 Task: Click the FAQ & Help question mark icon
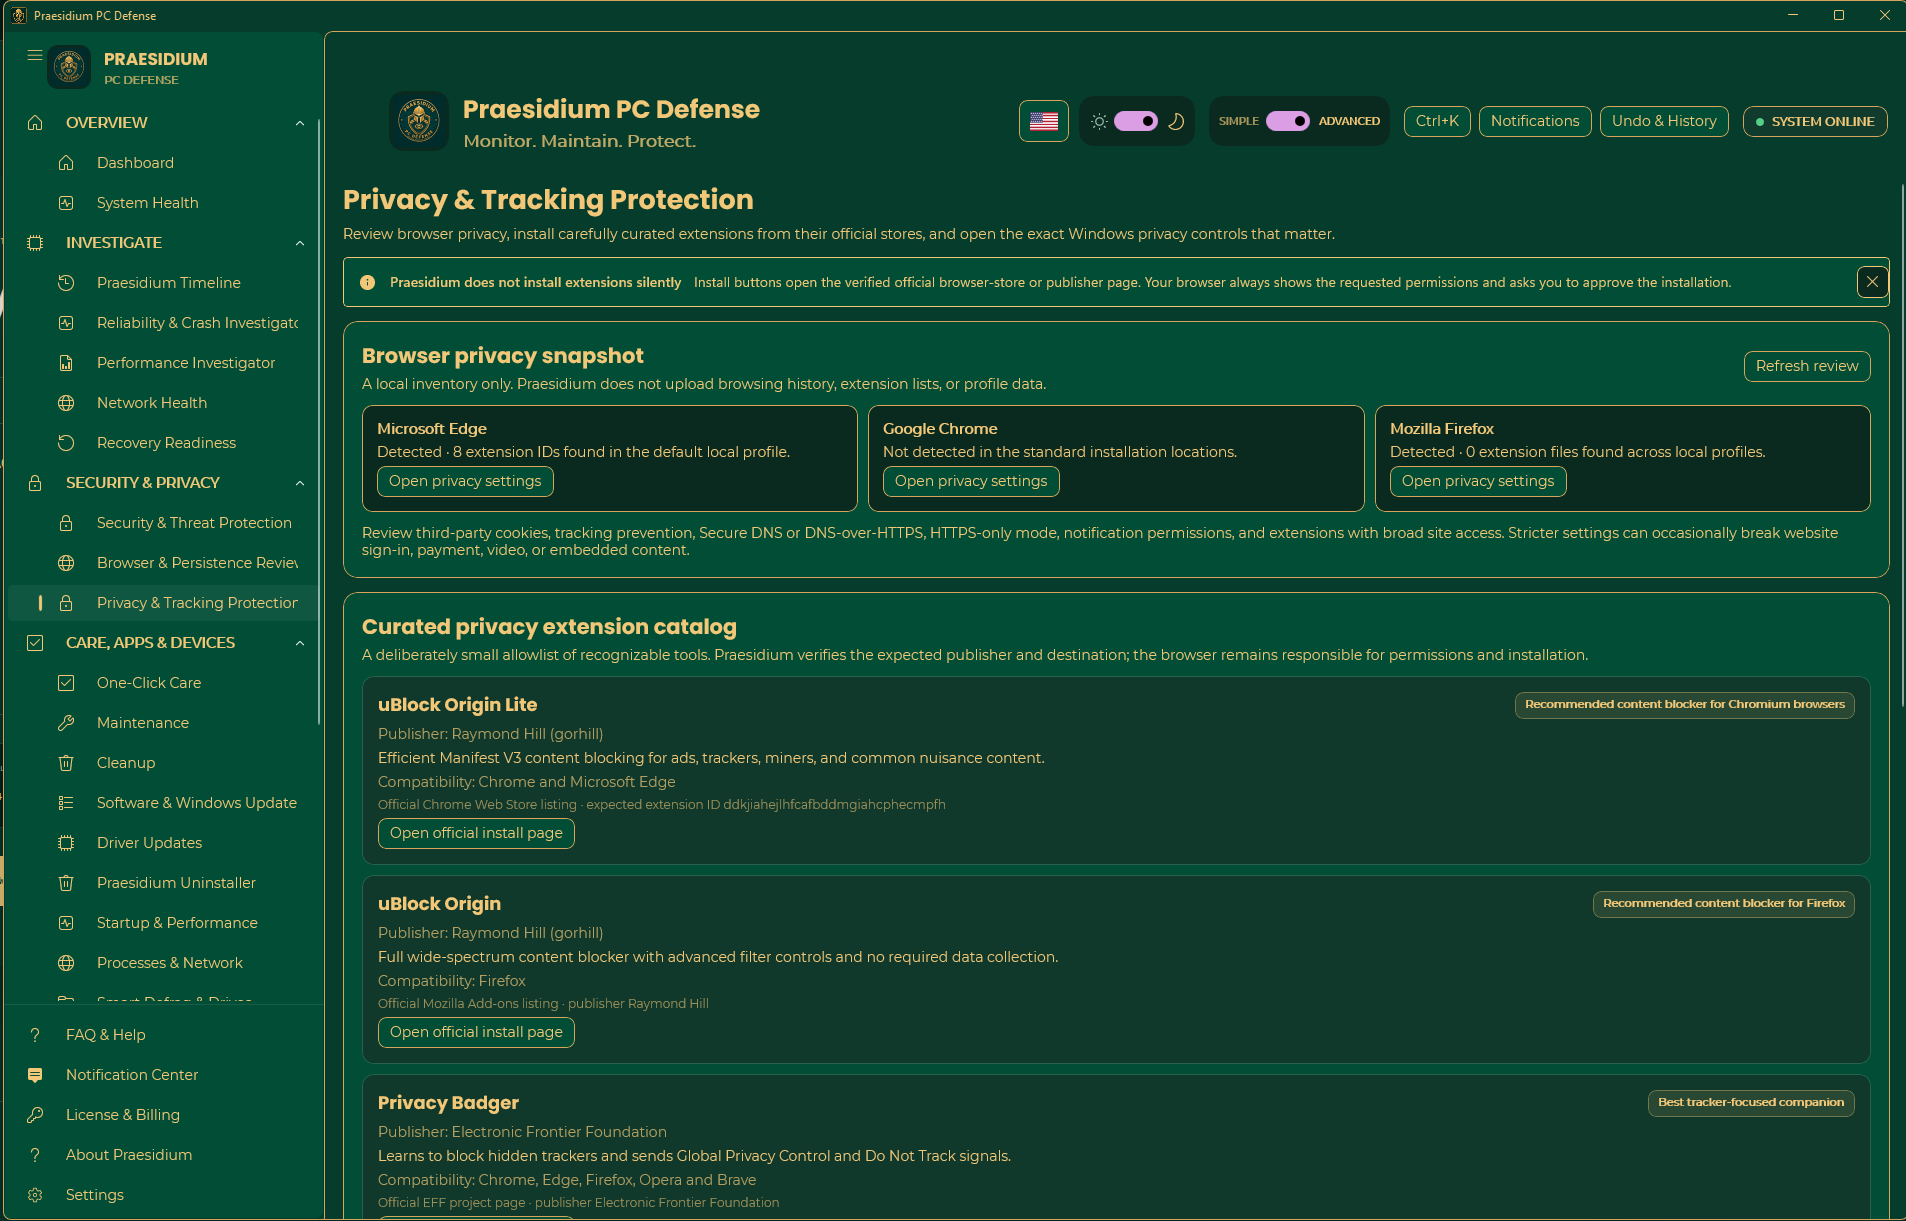(x=35, y=1035)
